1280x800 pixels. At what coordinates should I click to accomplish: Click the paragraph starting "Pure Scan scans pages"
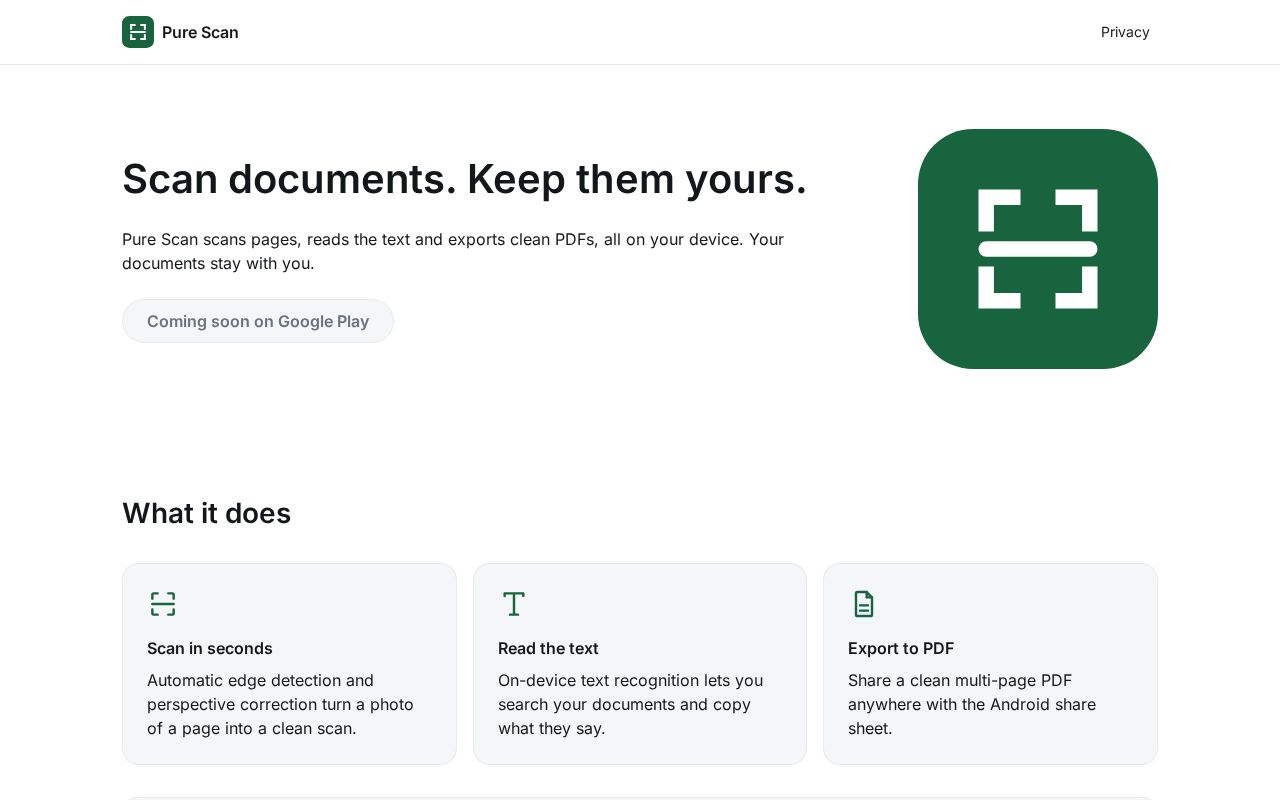point(453,251)
